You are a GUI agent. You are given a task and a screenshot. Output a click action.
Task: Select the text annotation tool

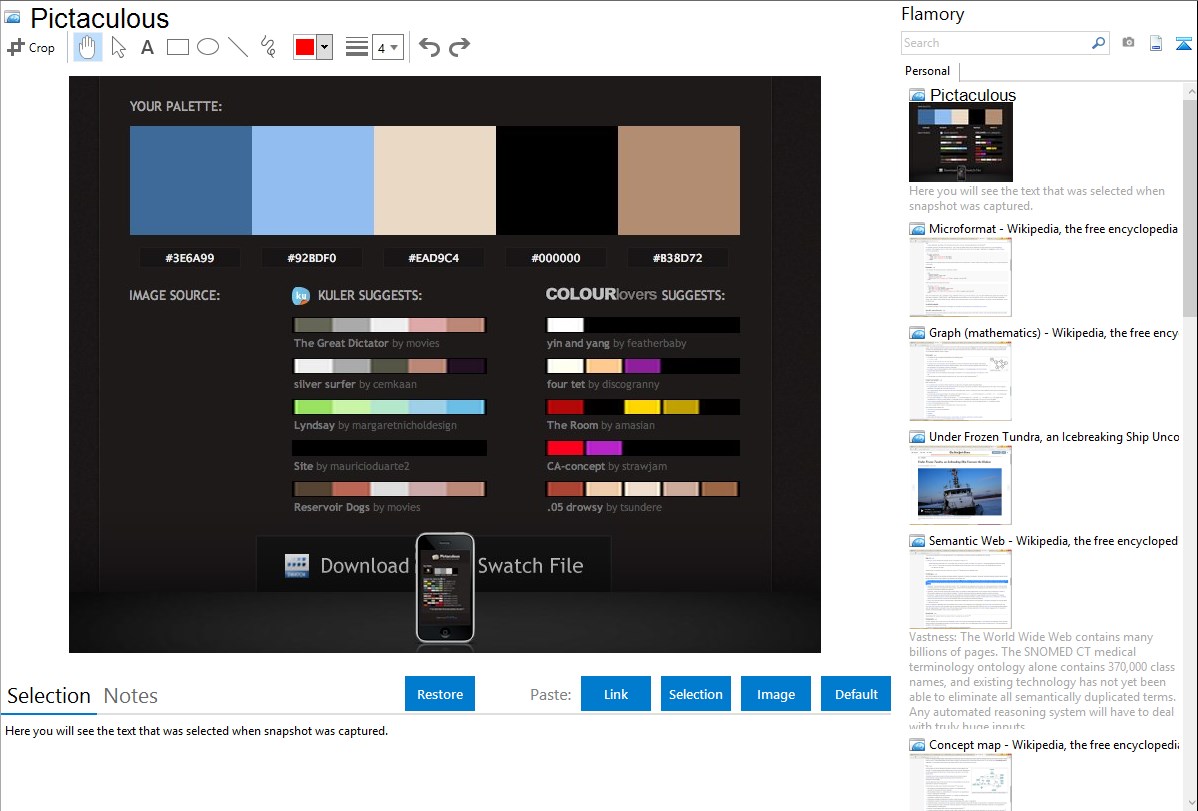(x=147, y=47)
